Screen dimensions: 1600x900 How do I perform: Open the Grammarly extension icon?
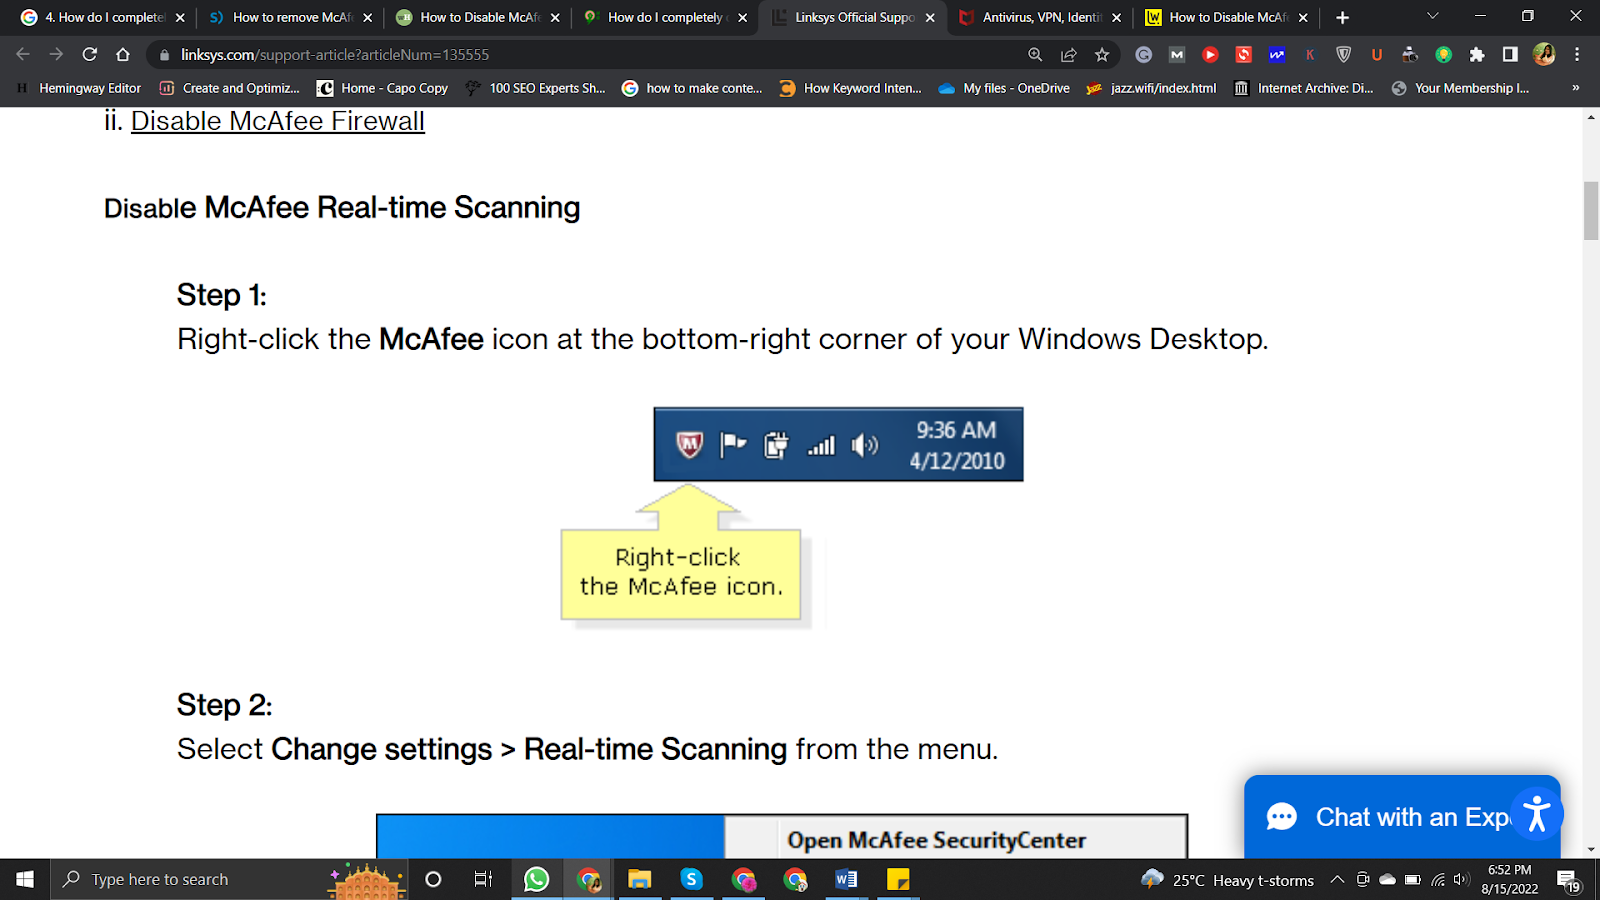tap(1144, 55)
